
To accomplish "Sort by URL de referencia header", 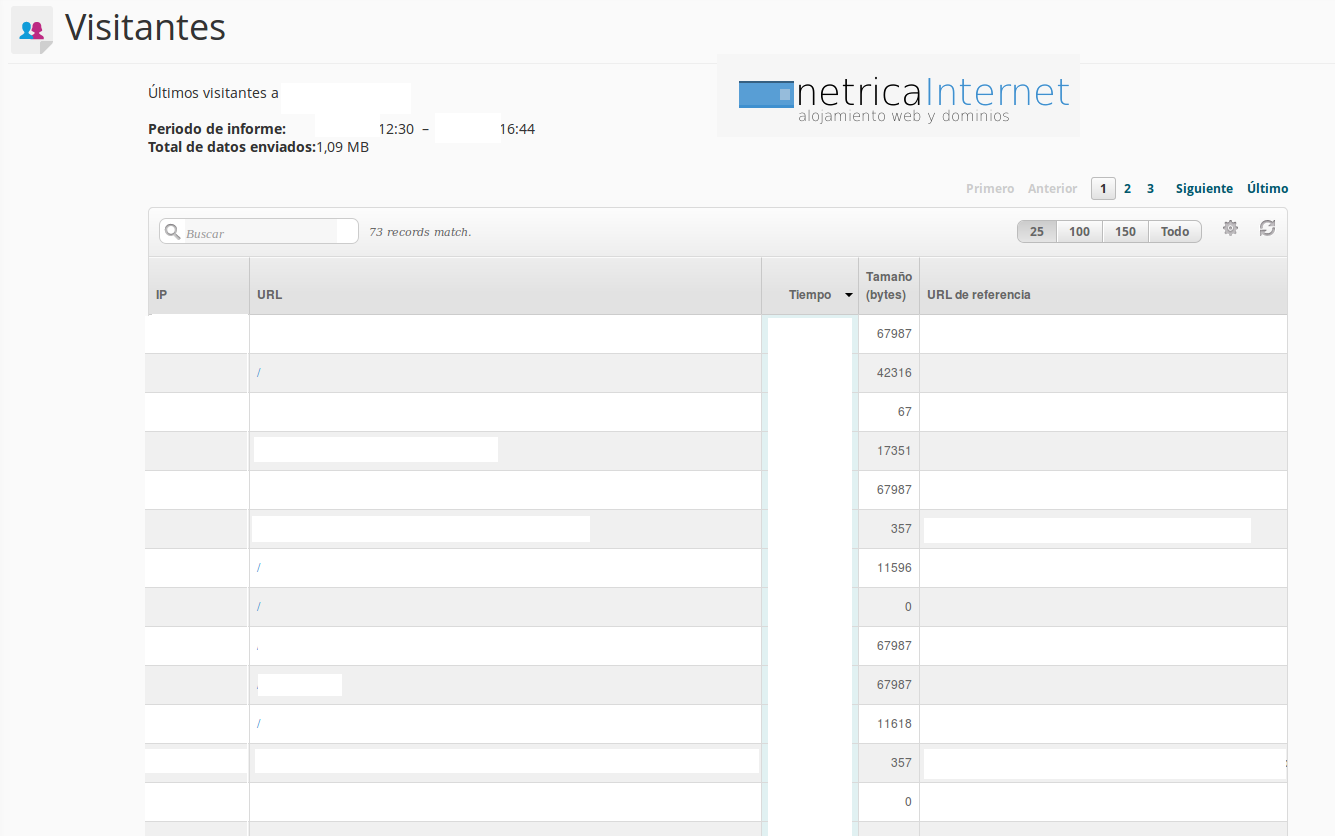I will [978, 295].
